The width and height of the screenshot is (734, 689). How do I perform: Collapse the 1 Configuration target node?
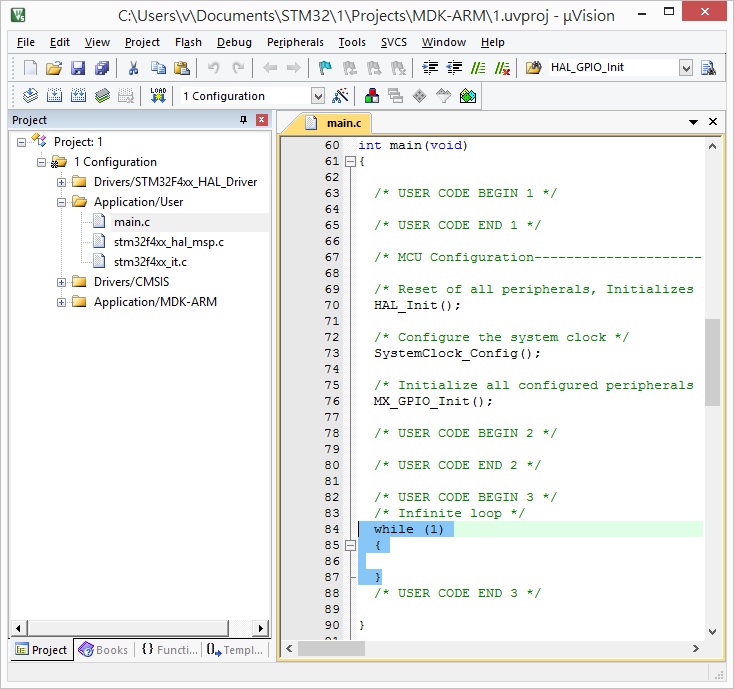click(42, 162)
